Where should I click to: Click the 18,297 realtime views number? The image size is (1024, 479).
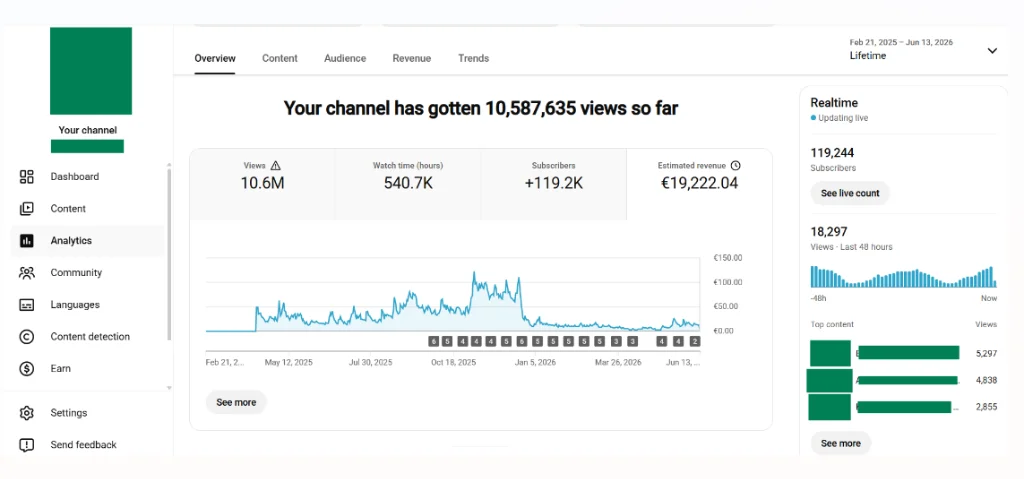829,232
